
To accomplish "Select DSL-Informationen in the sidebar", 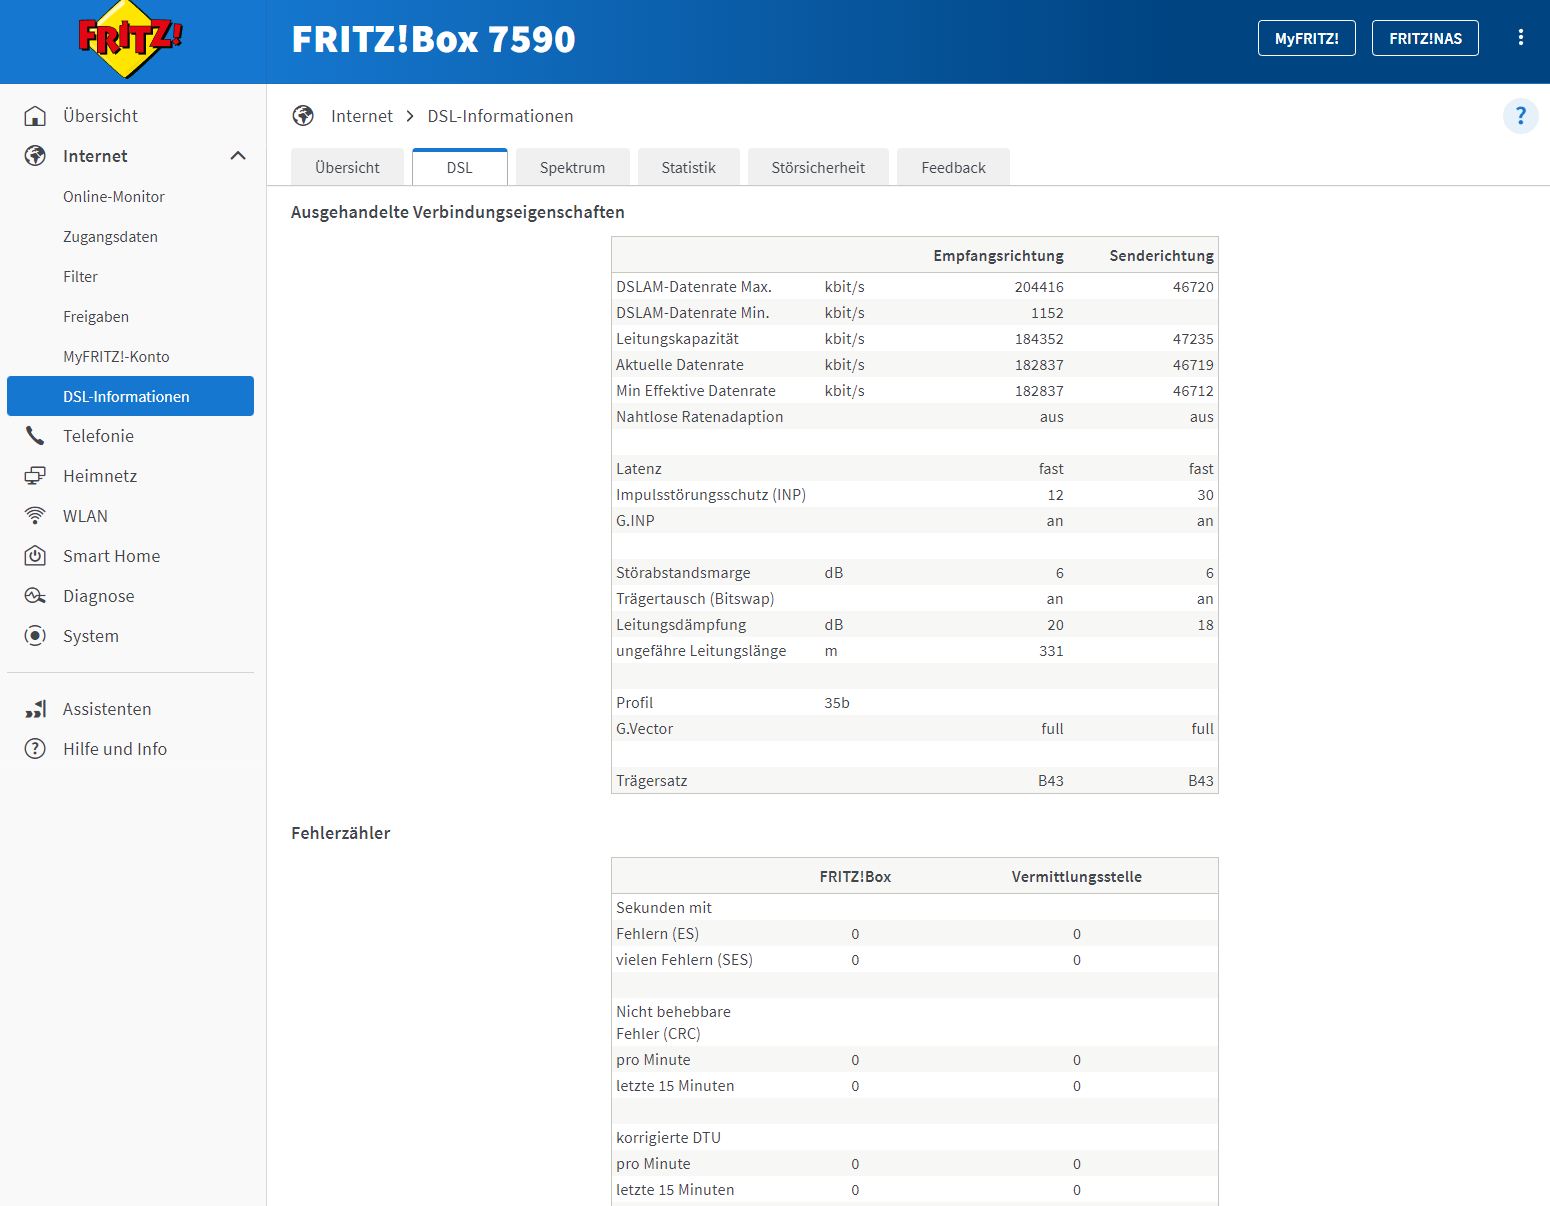I will click(x=130, y=396).
